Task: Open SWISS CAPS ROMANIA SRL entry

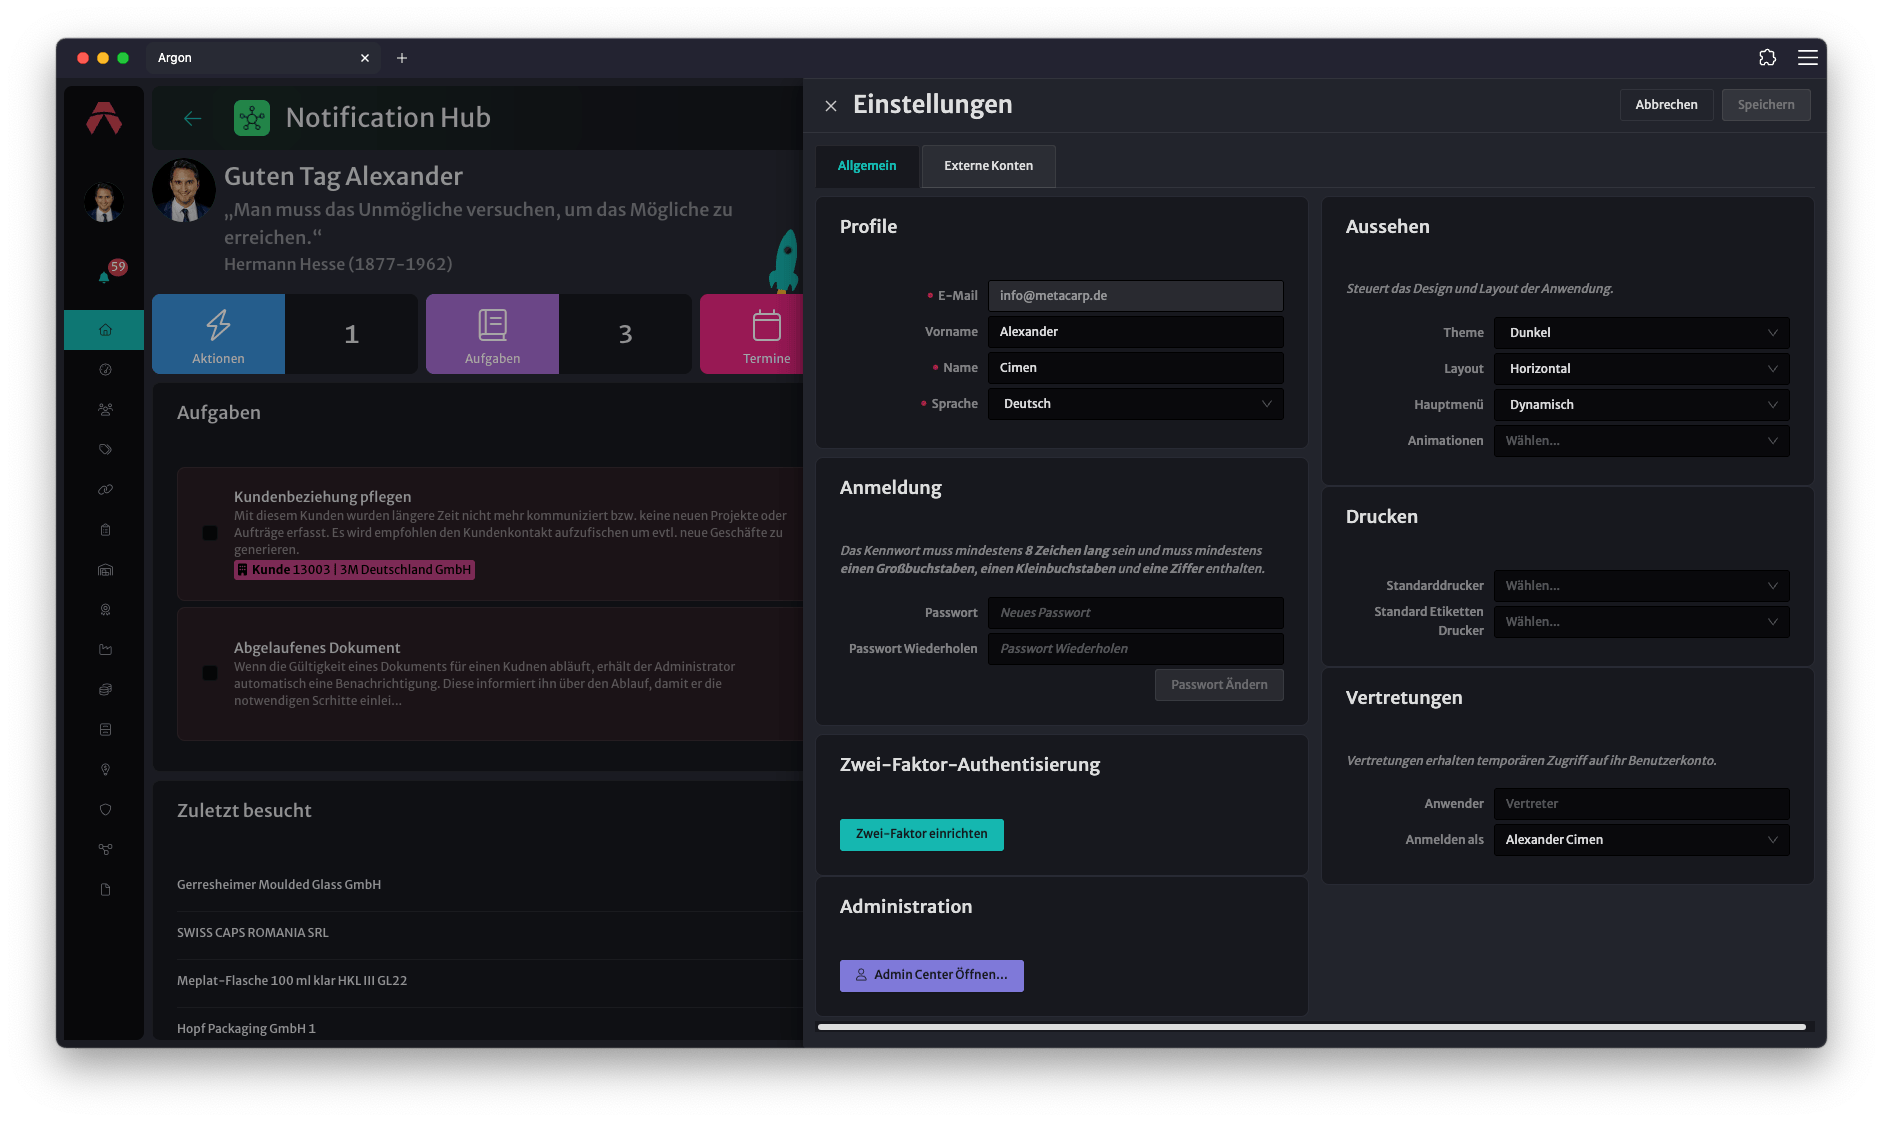Action: coord(253,933)
